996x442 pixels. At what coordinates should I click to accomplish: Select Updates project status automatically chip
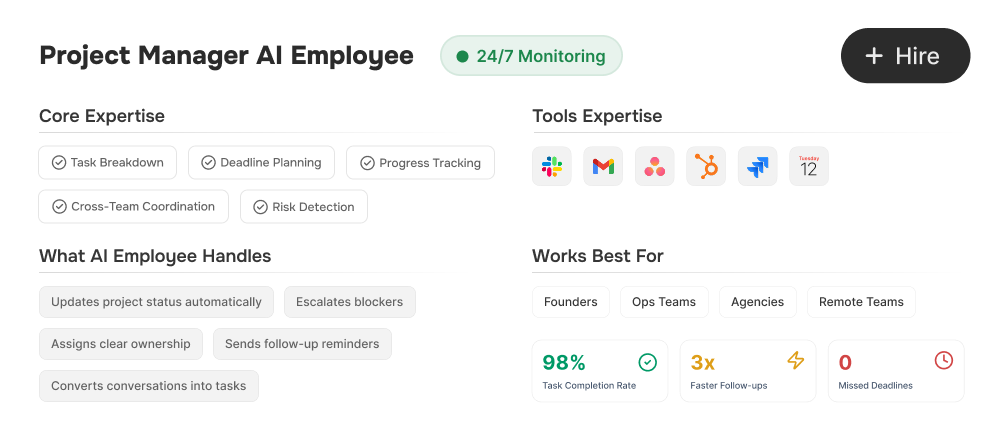[x=156, y=302]
